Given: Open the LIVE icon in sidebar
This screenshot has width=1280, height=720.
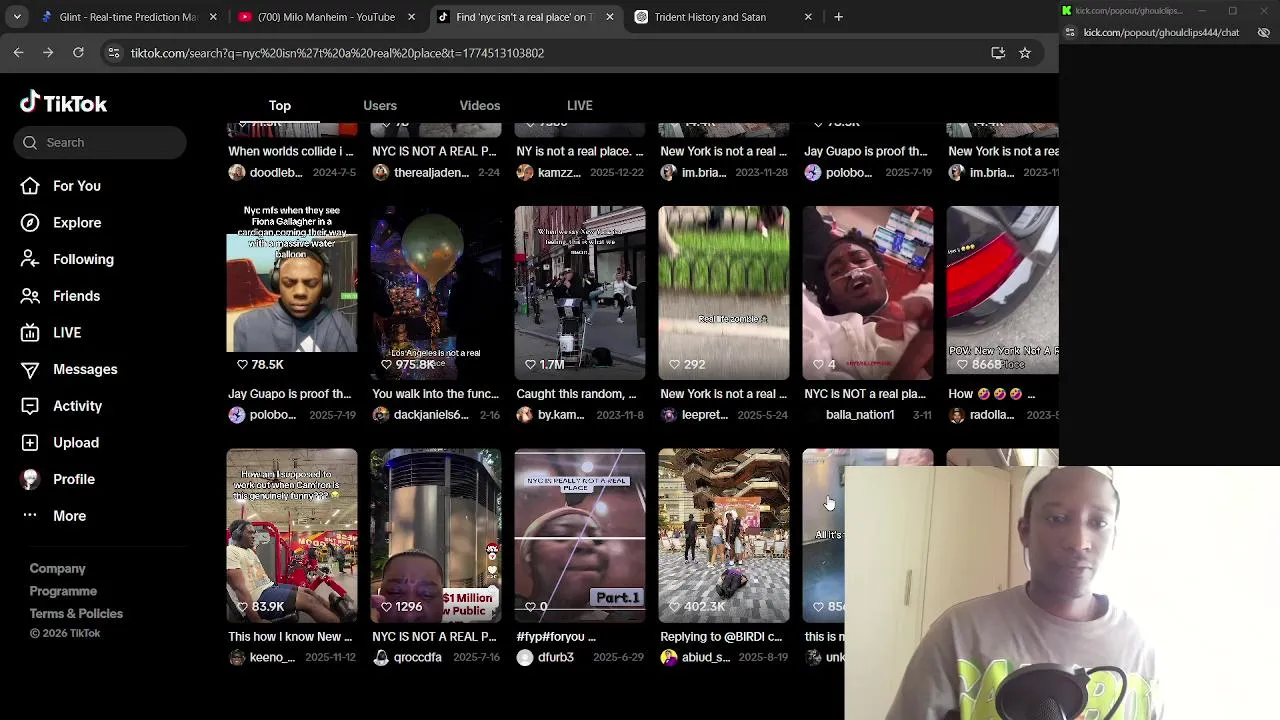Looking at the screenshot, I should click(30, 333).
